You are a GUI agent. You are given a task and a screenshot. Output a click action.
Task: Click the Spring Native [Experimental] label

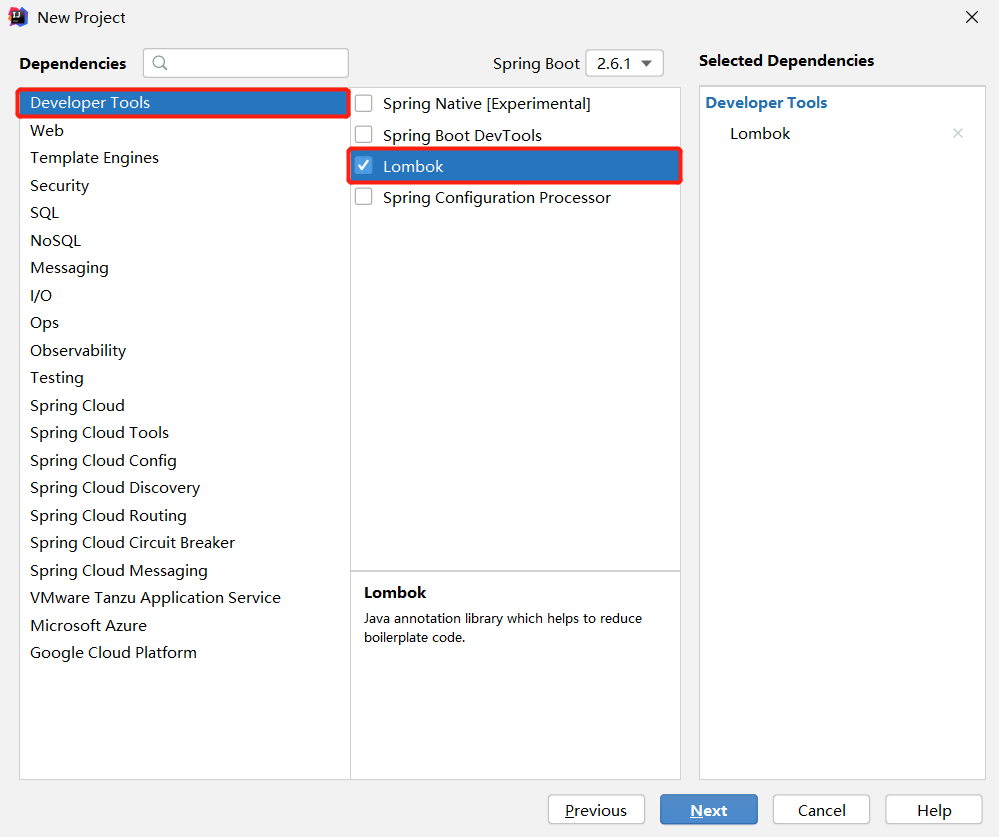click(x=487, y=104)
